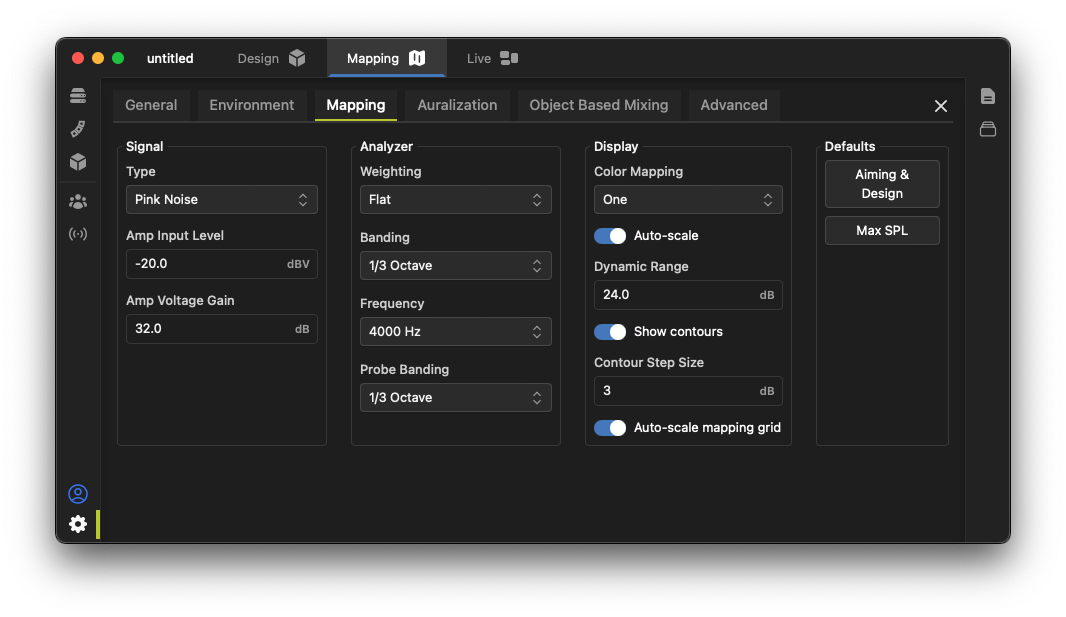Image resolution: width=1066 pixels, height=617 pixels.
Task: Select the cube icon in left sidebar
Action: (x=78, y=162)
